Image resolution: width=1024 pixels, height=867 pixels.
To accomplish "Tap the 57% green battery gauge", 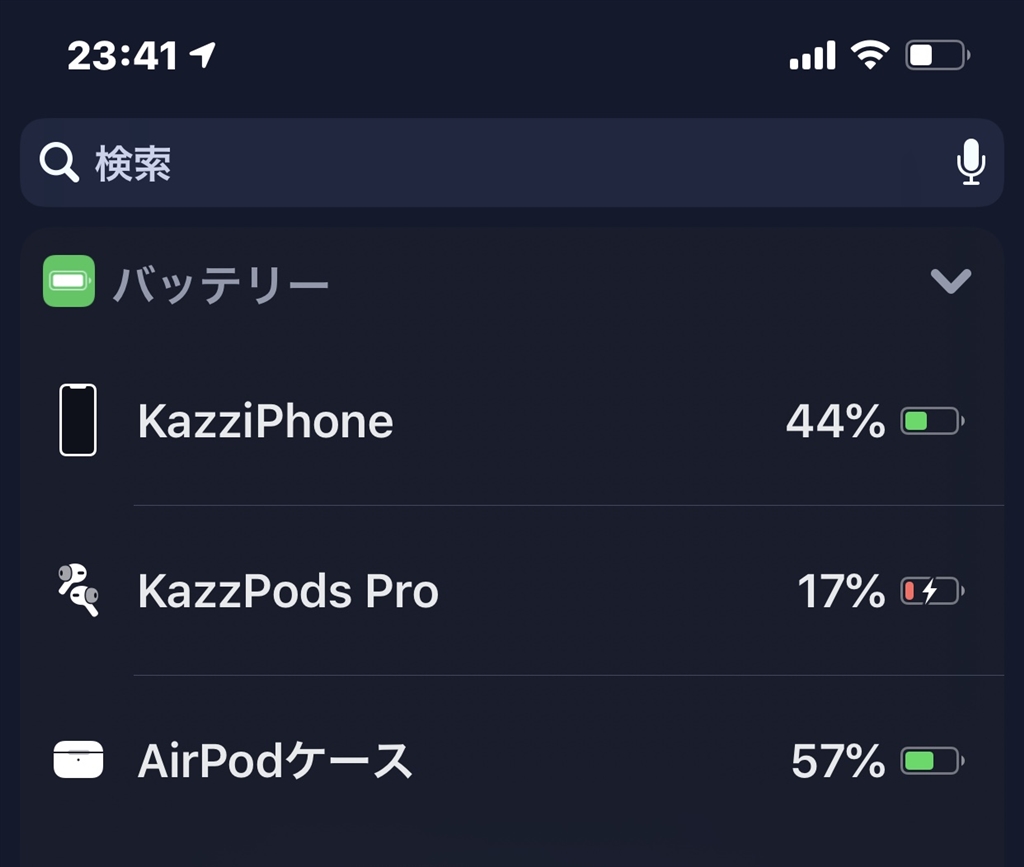I will tap(930, 760).
